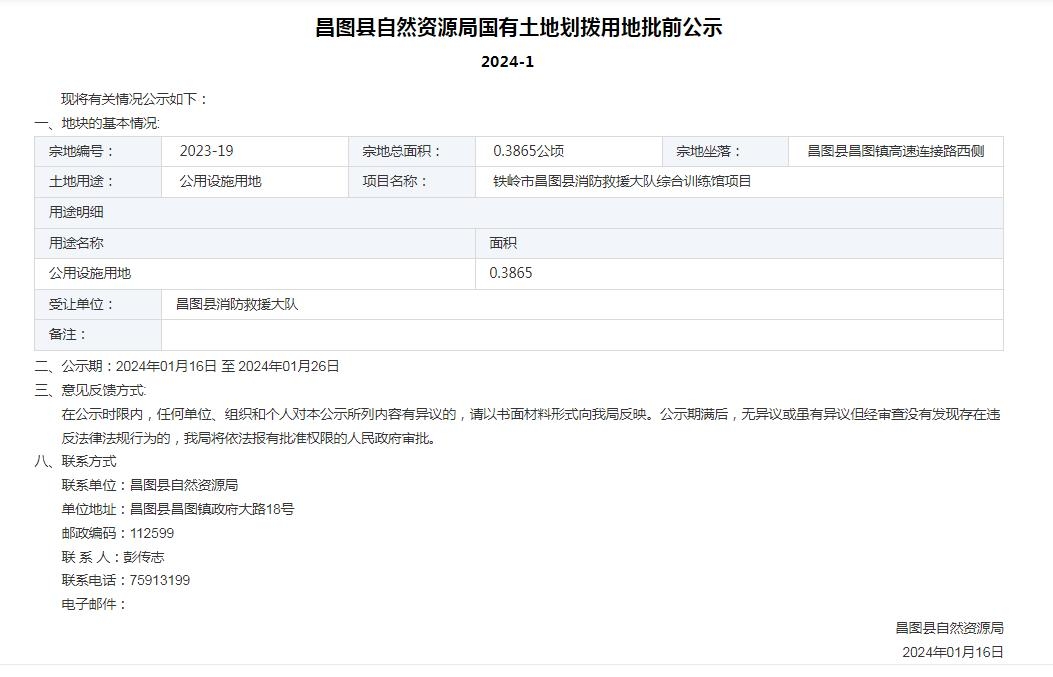The width and height of the screenshot is (1053, 677).
Task: Click the date 2024年01月16日 at bottom right
Action: coord(952,652)
